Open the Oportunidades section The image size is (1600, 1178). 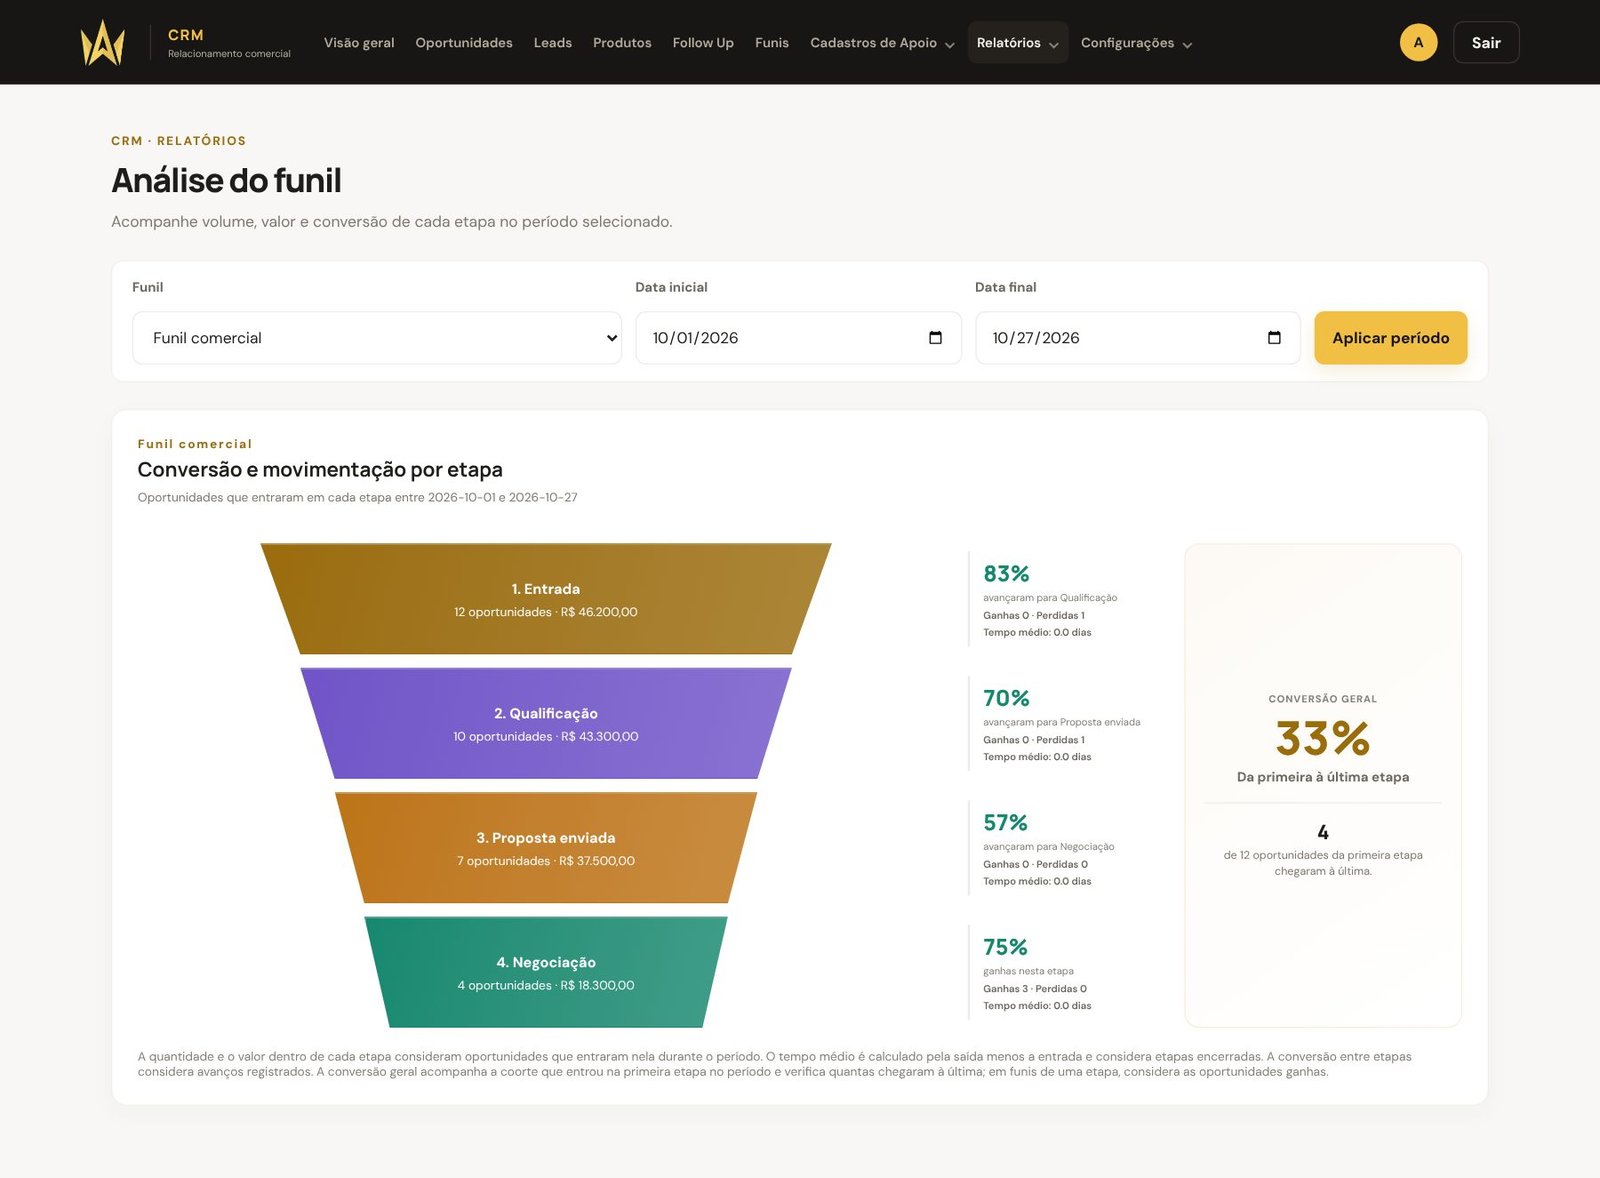point(464,43)
